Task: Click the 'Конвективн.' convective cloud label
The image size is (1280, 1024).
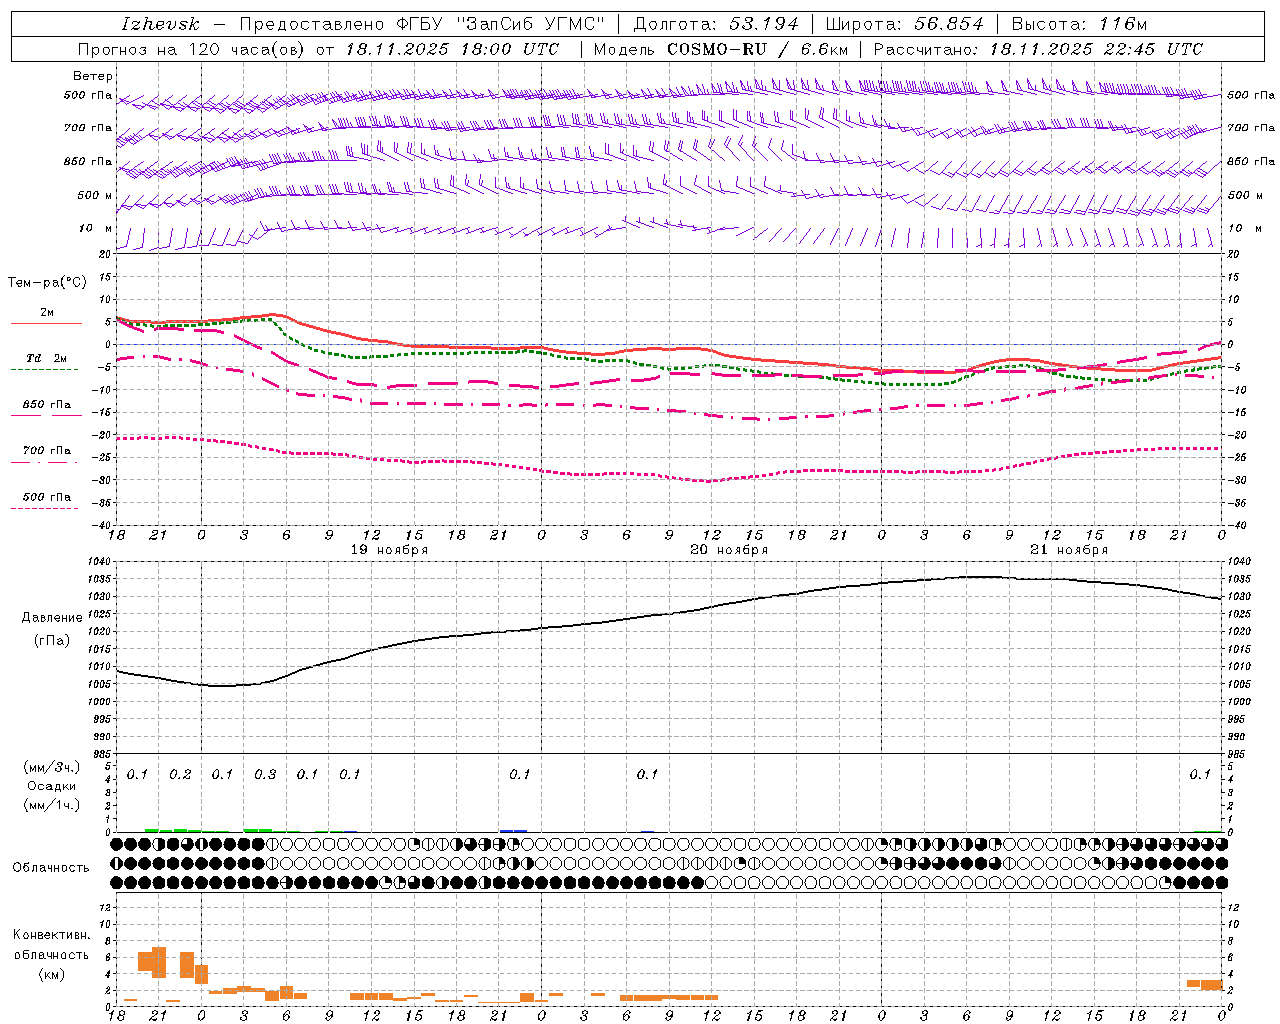Action: click(x=51, y=935)
